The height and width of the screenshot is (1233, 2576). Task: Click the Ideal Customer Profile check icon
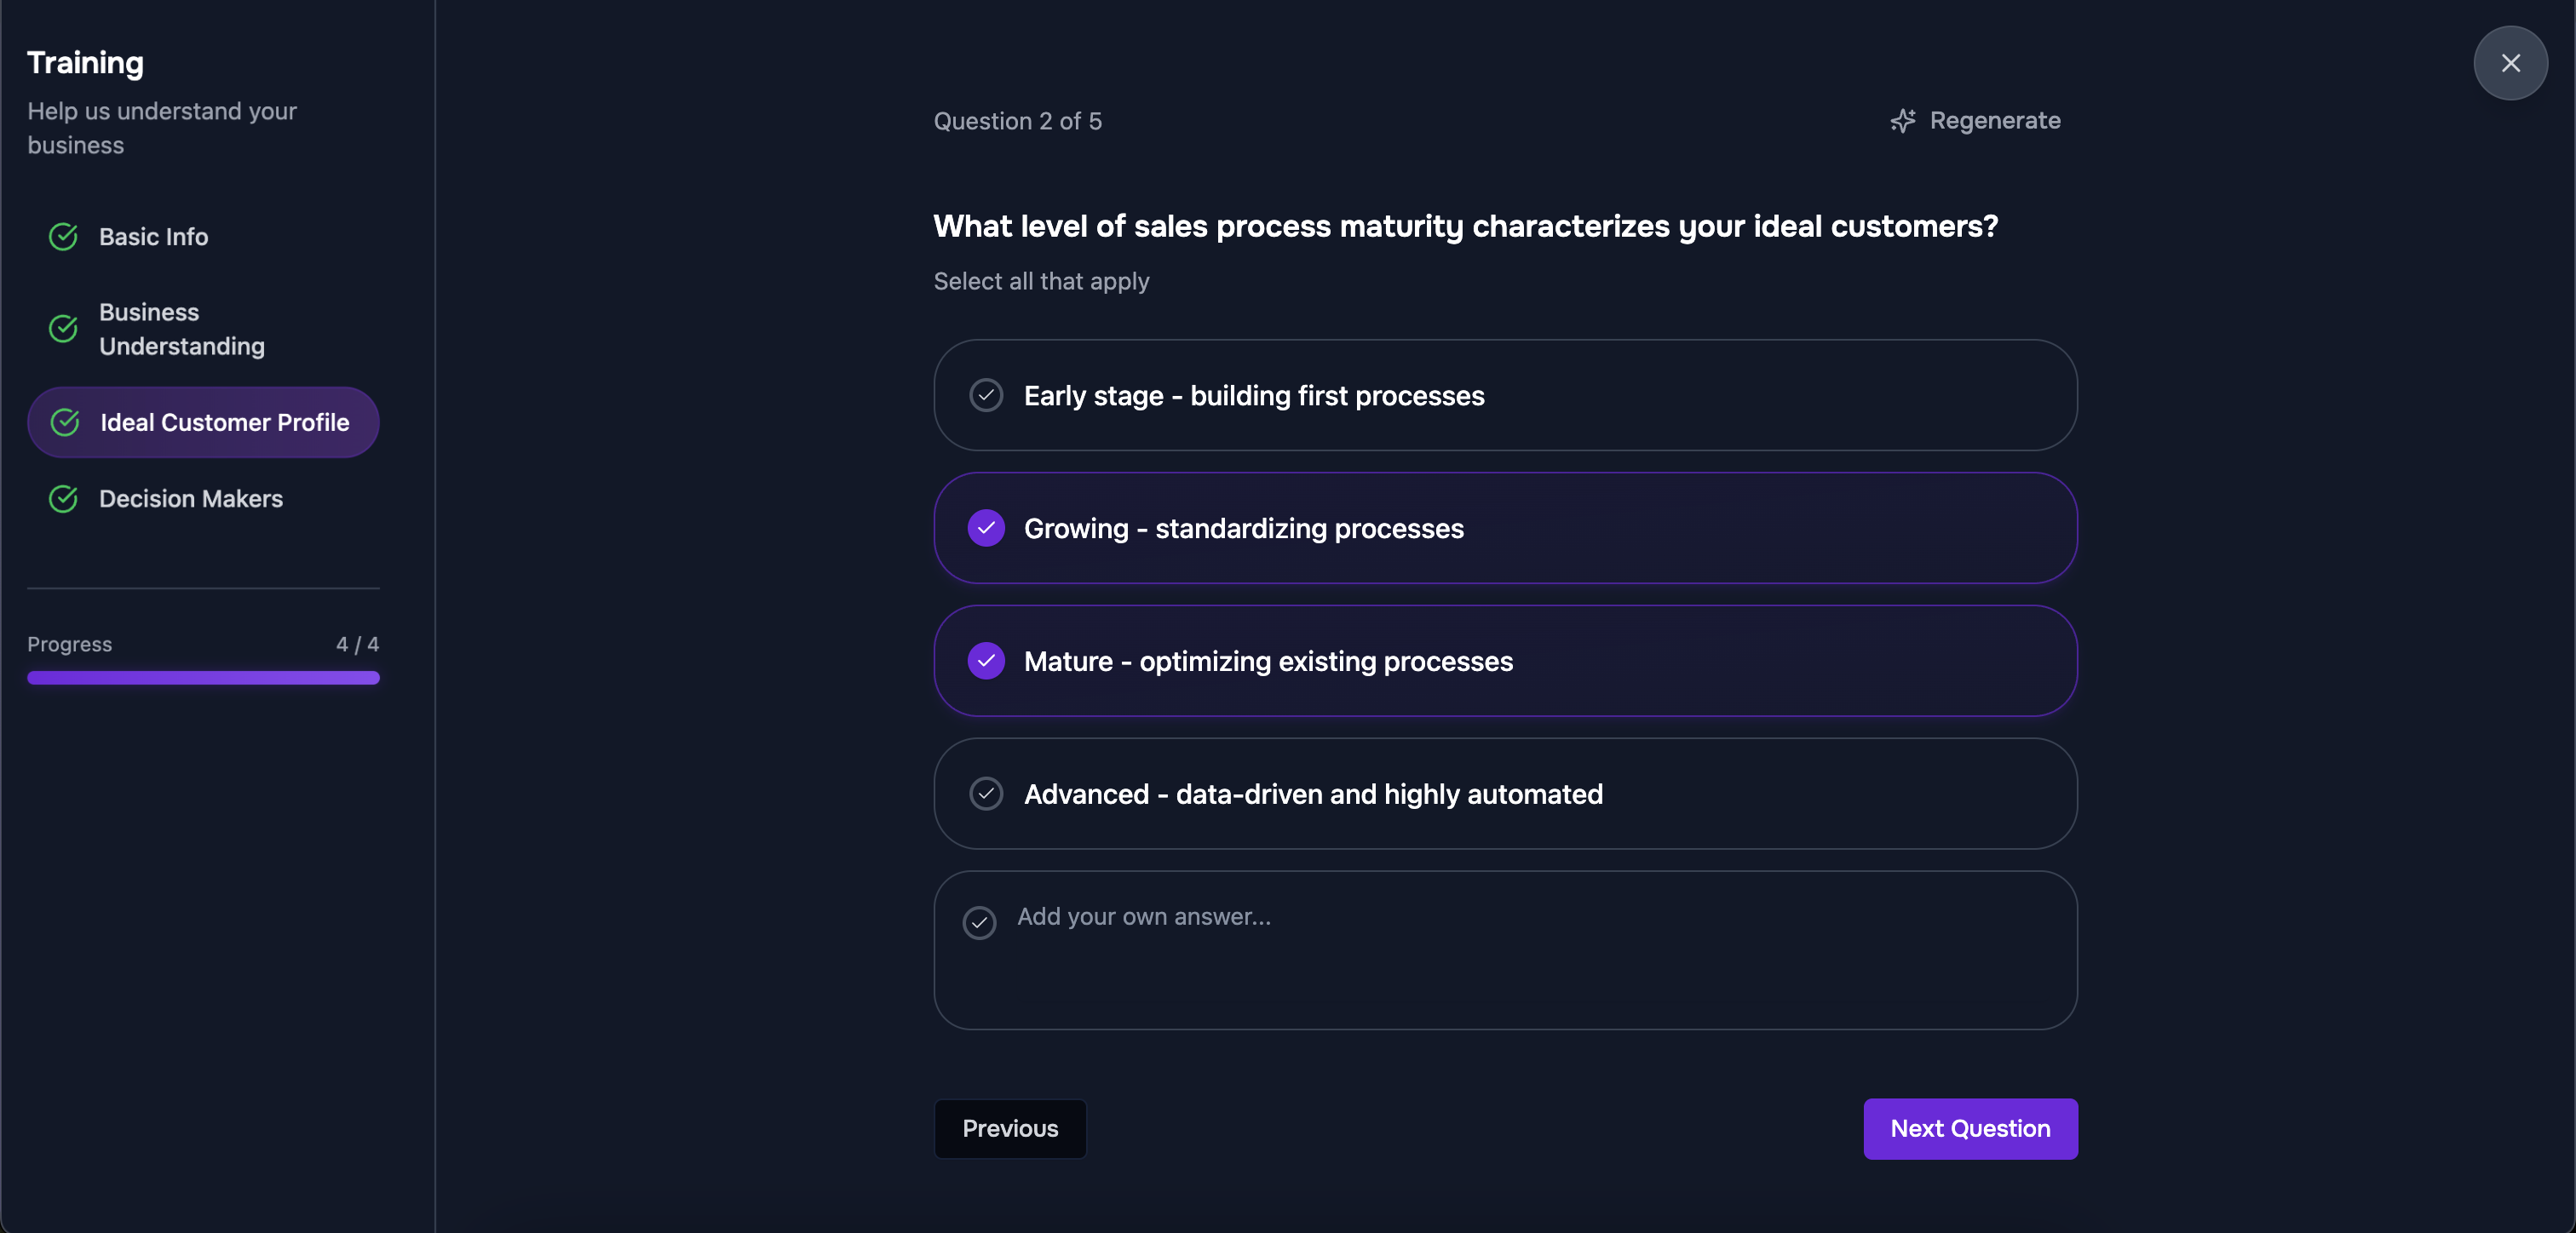[65, 423]
